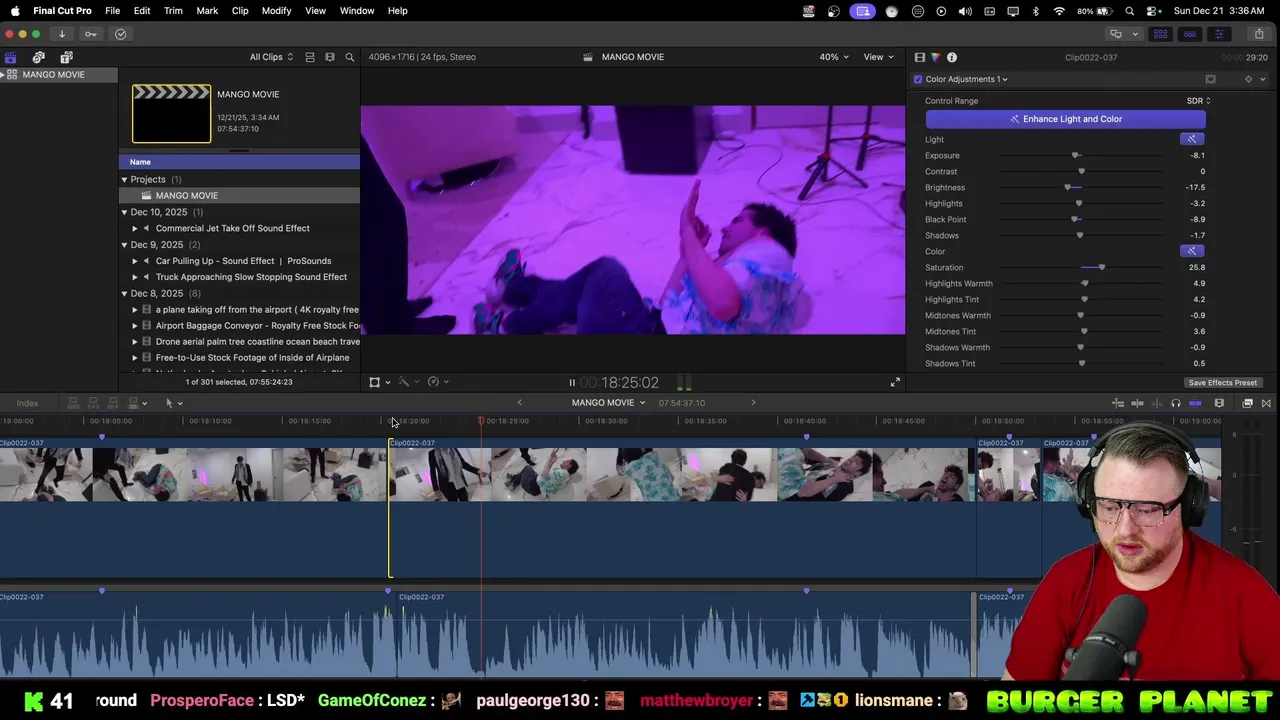Go back in timeline history arrow
Viewport: 1280px width, 720px height.
coord(519,402)
